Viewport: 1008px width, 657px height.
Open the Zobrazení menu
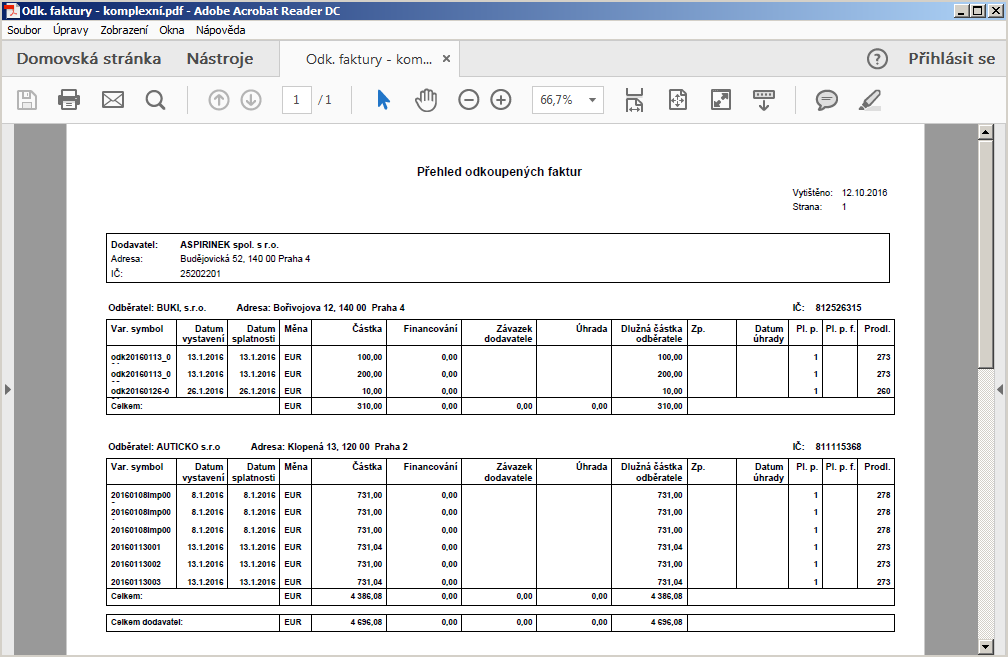coord(124,30)
